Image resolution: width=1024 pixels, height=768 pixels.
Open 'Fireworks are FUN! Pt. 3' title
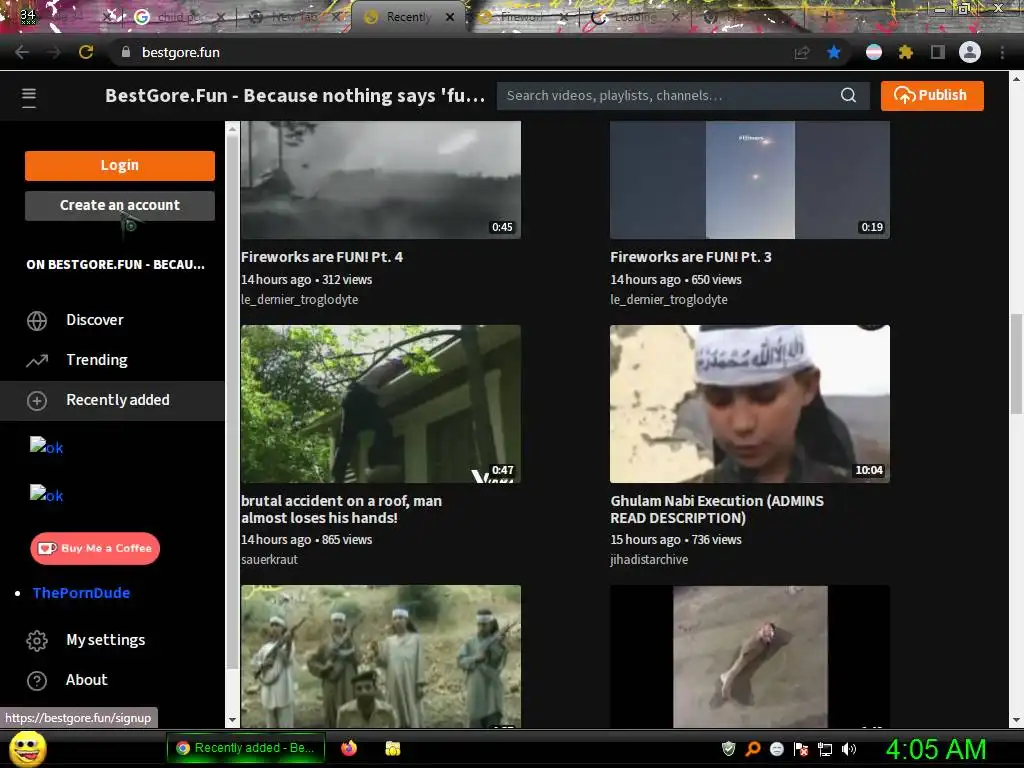tap(690, 257)
